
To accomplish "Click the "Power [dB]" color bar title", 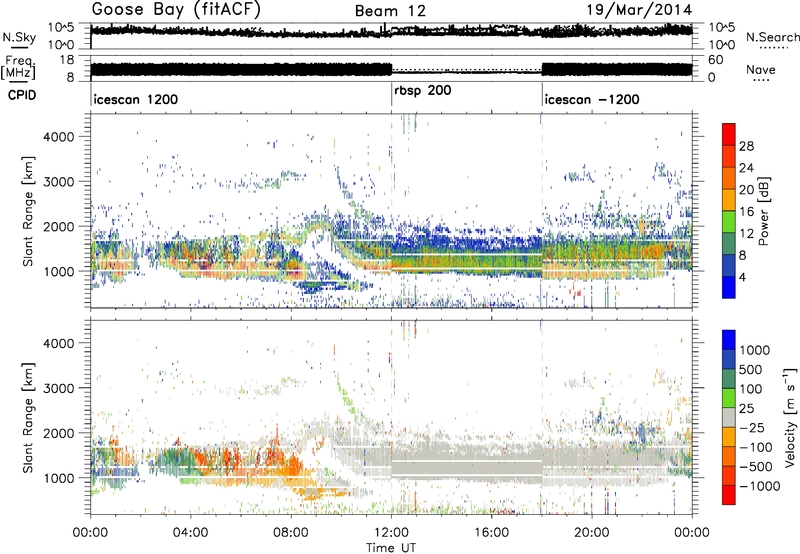I will pyautogui.click(x=764, y=211).
